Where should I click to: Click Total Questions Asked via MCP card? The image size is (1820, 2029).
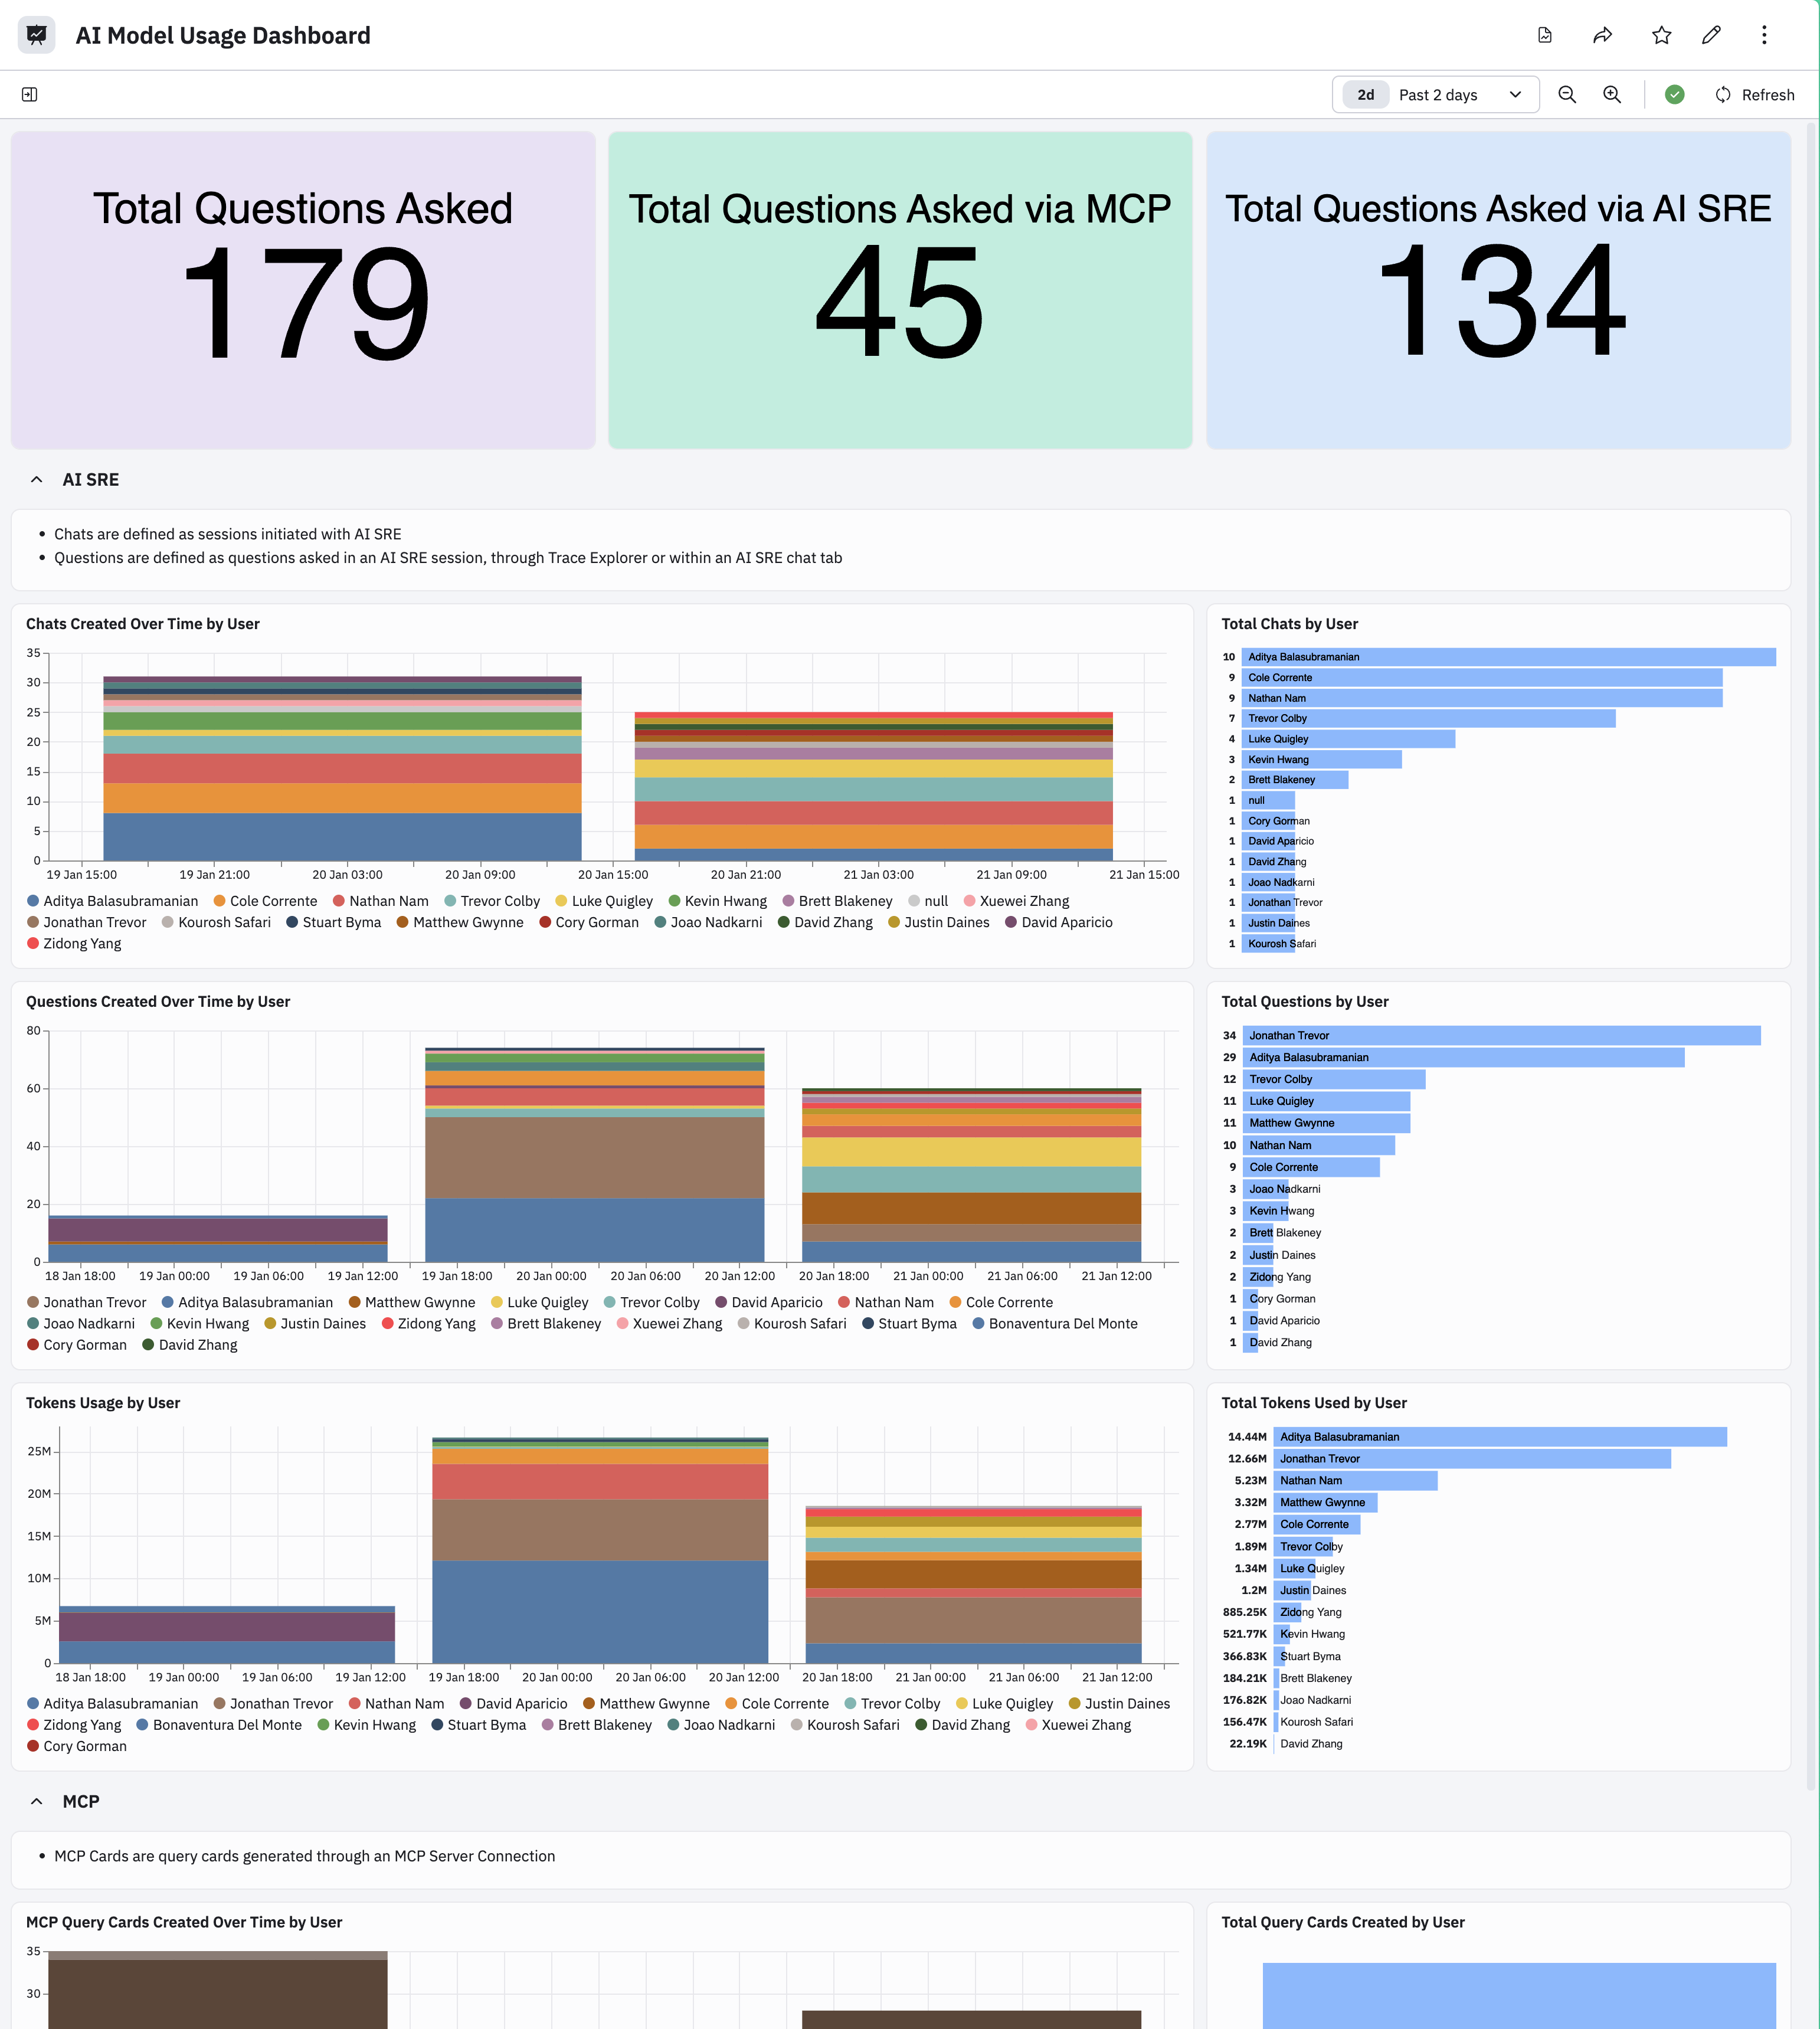click(x=899, y=290)
